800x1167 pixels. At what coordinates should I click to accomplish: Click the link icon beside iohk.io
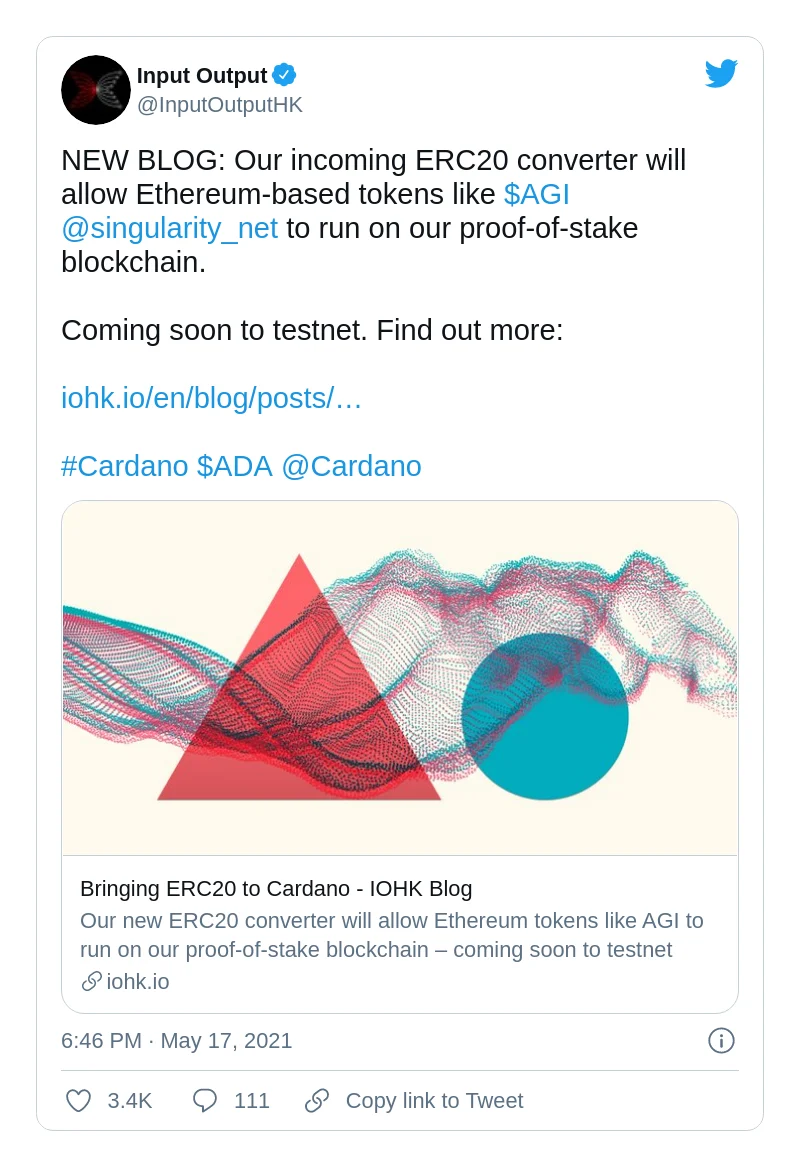point(91,982)
